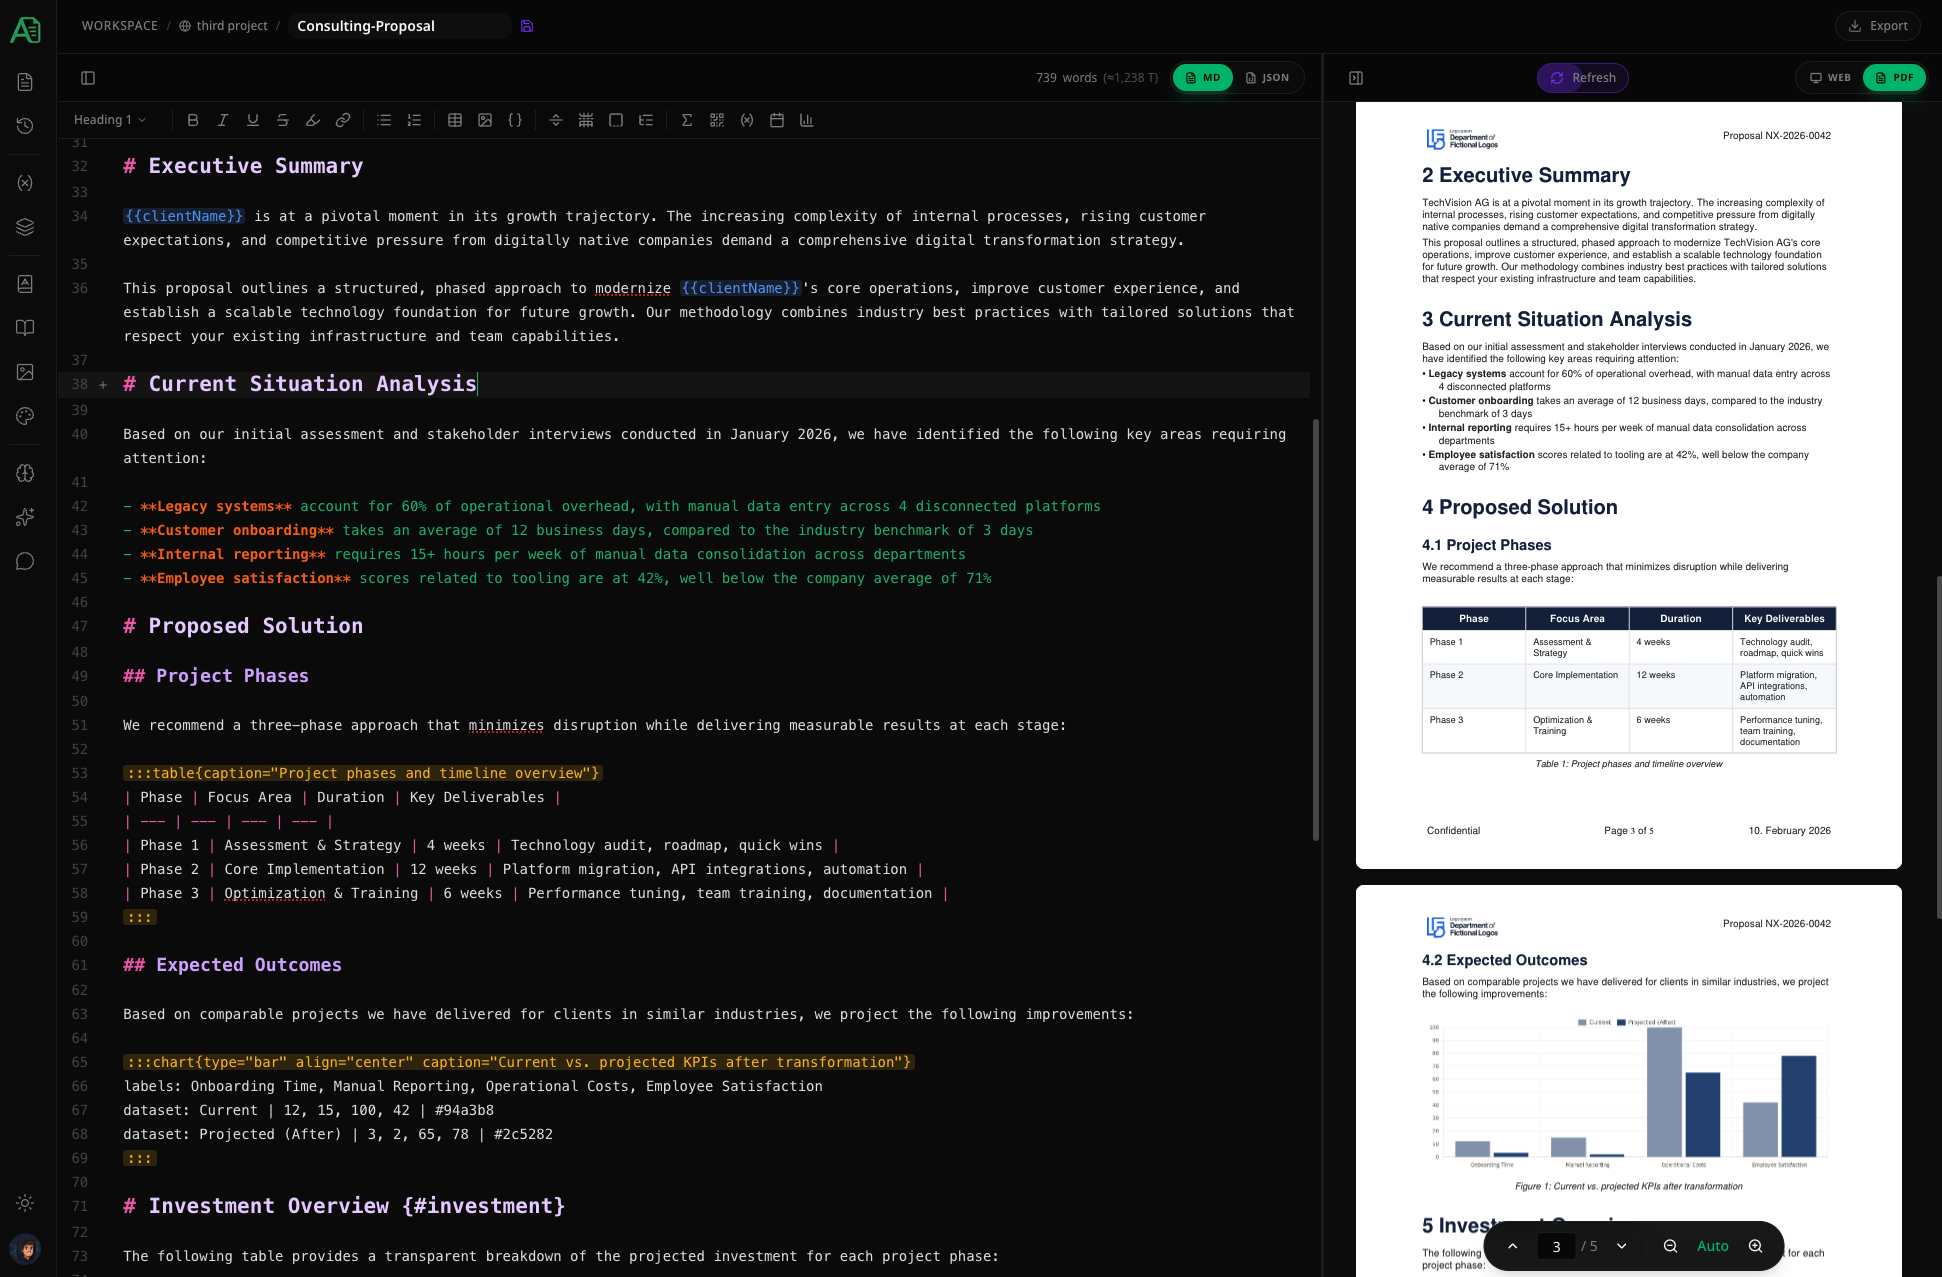Toggle bold formatting in the editor toolbar
The width and height of the screenshot is (1942, 1277).
193,120
